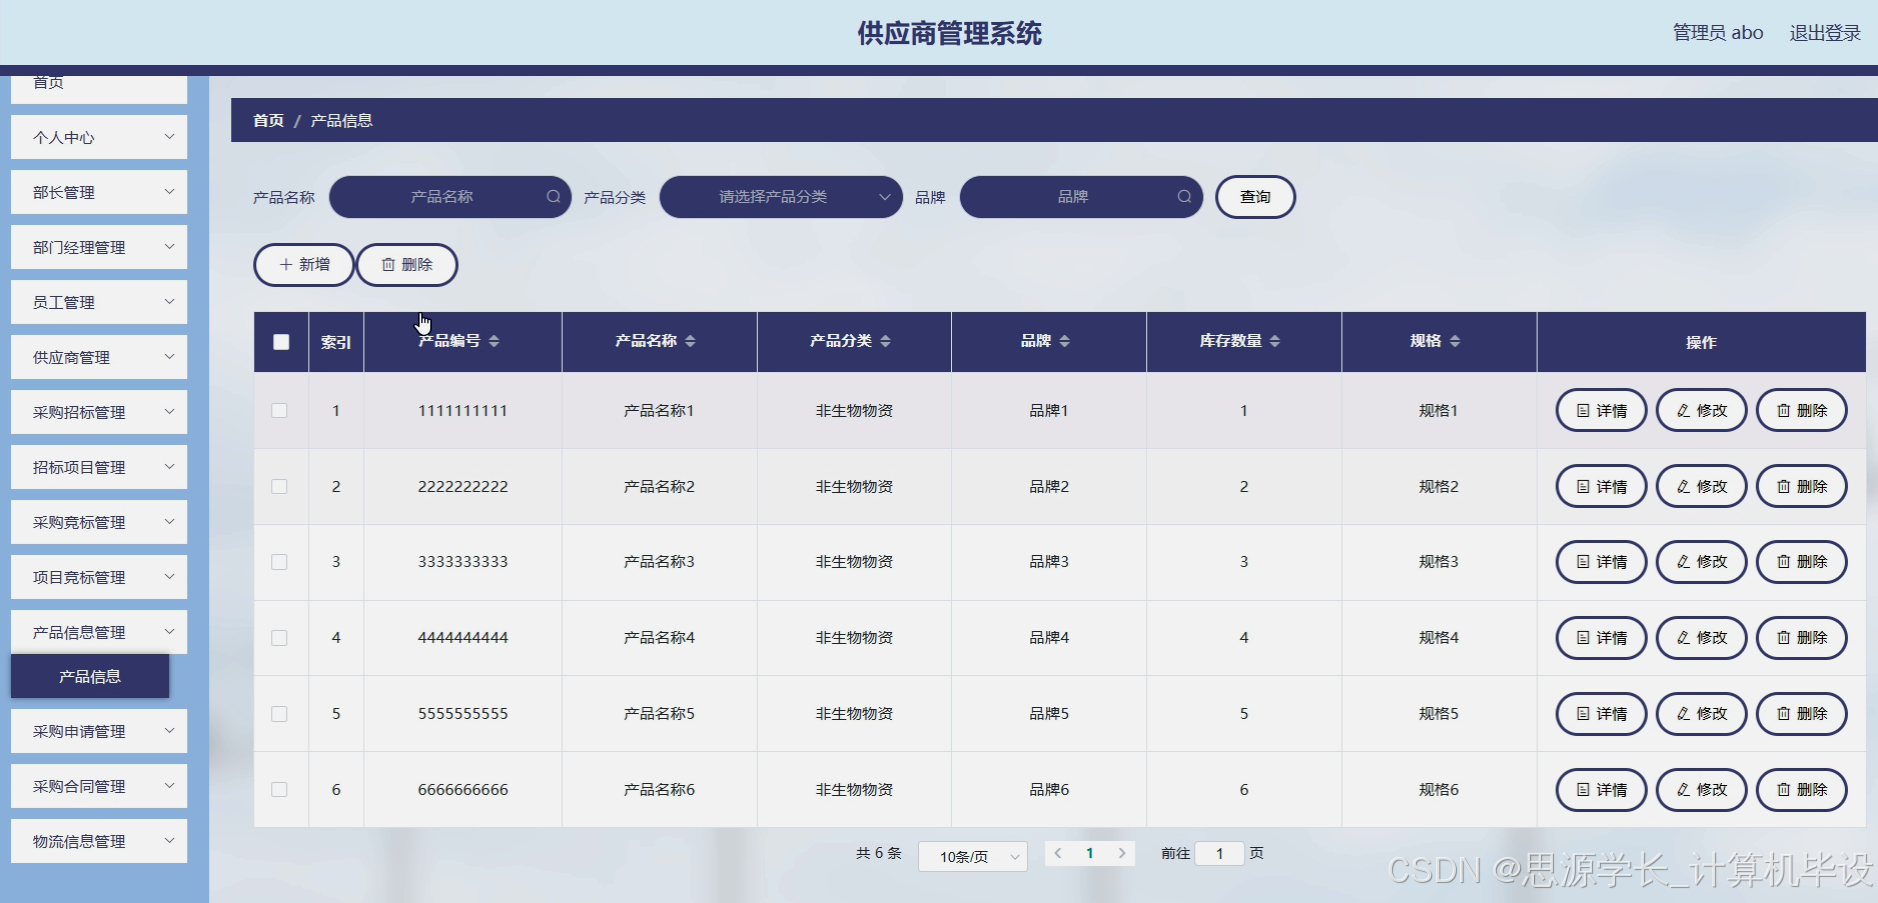
Task: Click the search icon in 品牌 field
Action: pos(1184,197)
